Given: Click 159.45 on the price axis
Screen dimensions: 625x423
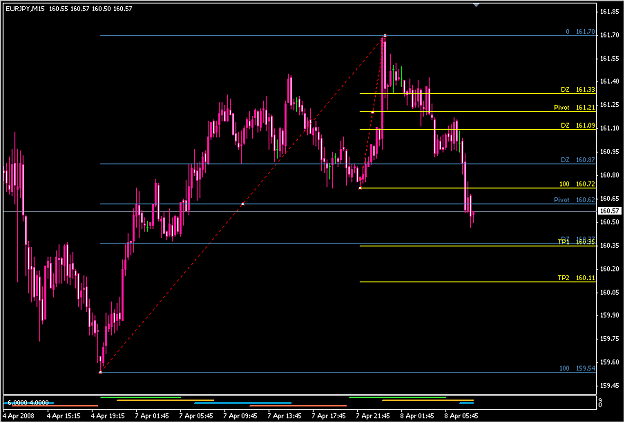Looking at the screenshot, I should pos(609,386).
